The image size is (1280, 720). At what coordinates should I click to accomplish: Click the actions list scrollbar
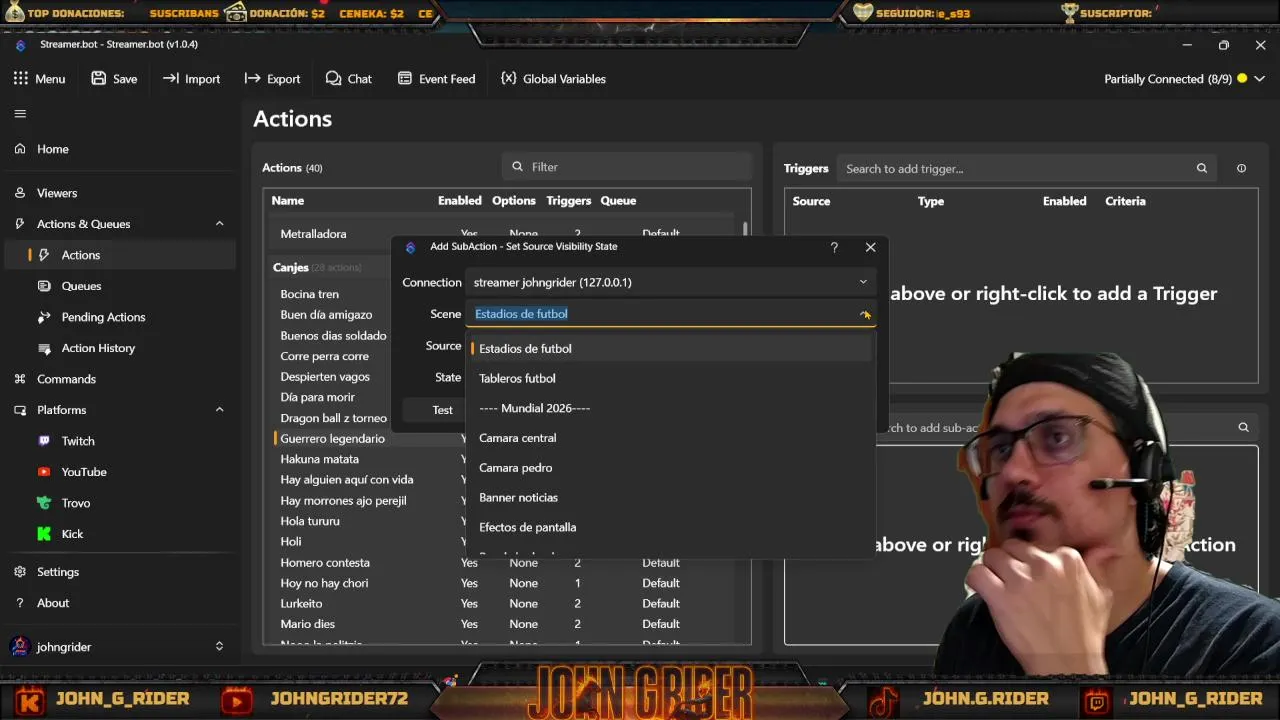745,229
